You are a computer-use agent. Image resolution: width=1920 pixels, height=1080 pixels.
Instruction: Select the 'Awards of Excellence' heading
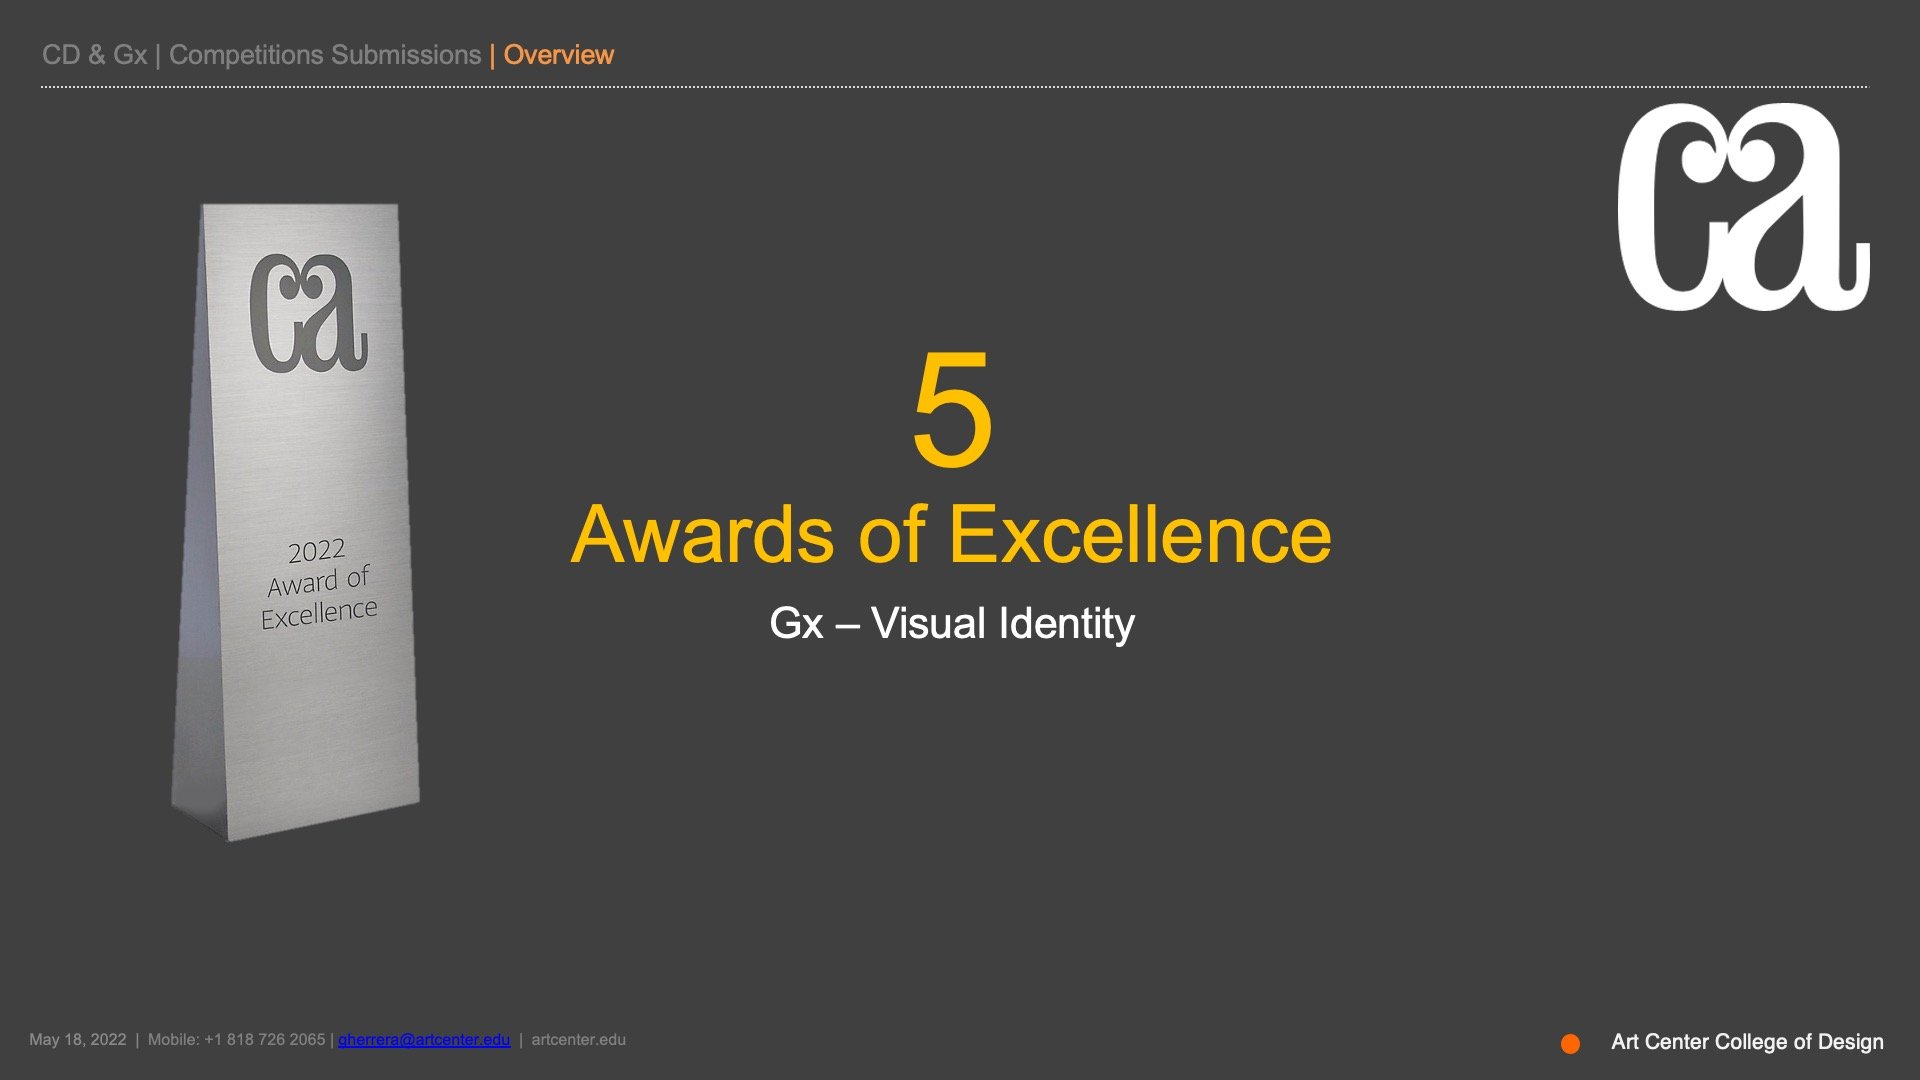pos(951,534)
